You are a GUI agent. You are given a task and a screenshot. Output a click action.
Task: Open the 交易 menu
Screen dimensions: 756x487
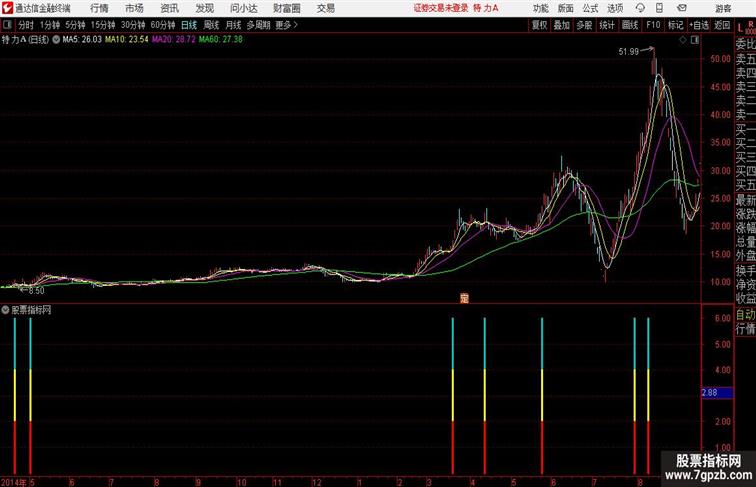point(325,8)
